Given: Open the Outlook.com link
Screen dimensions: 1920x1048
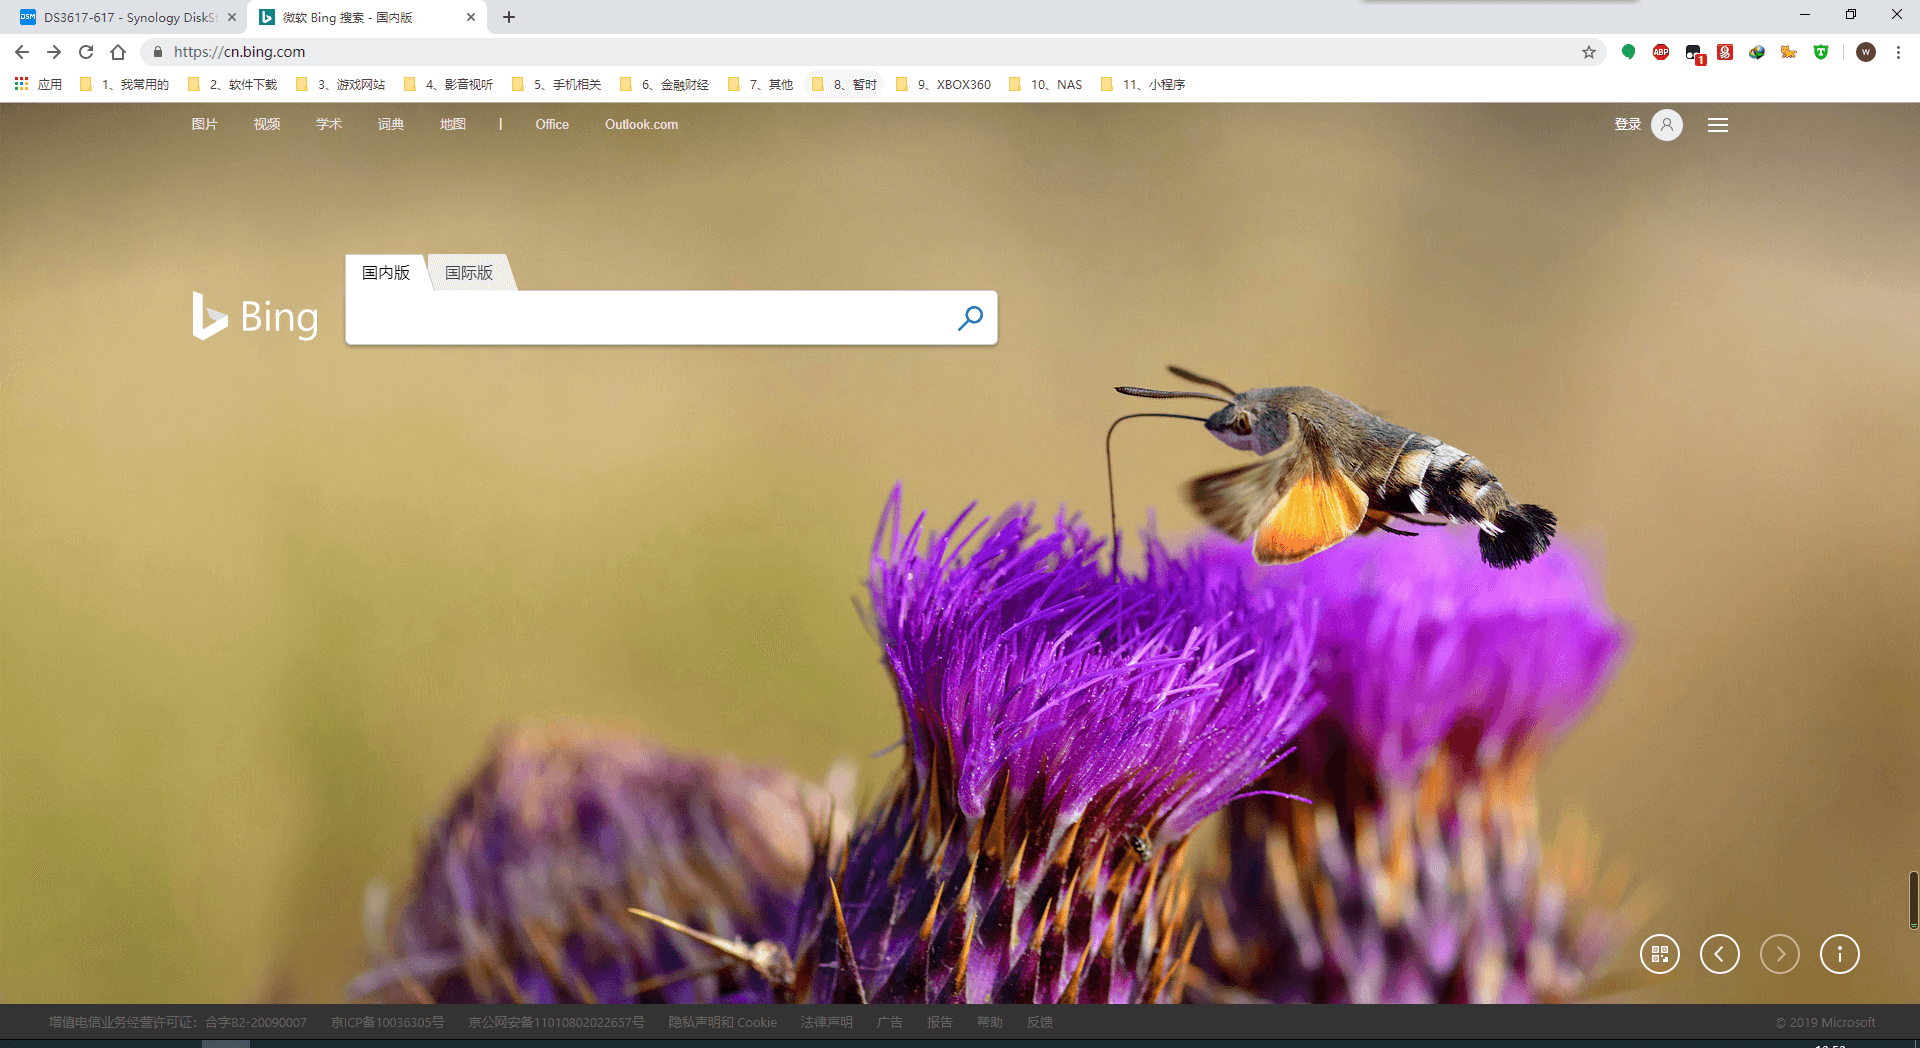Looking at the screenshot, I should point(641,125).
